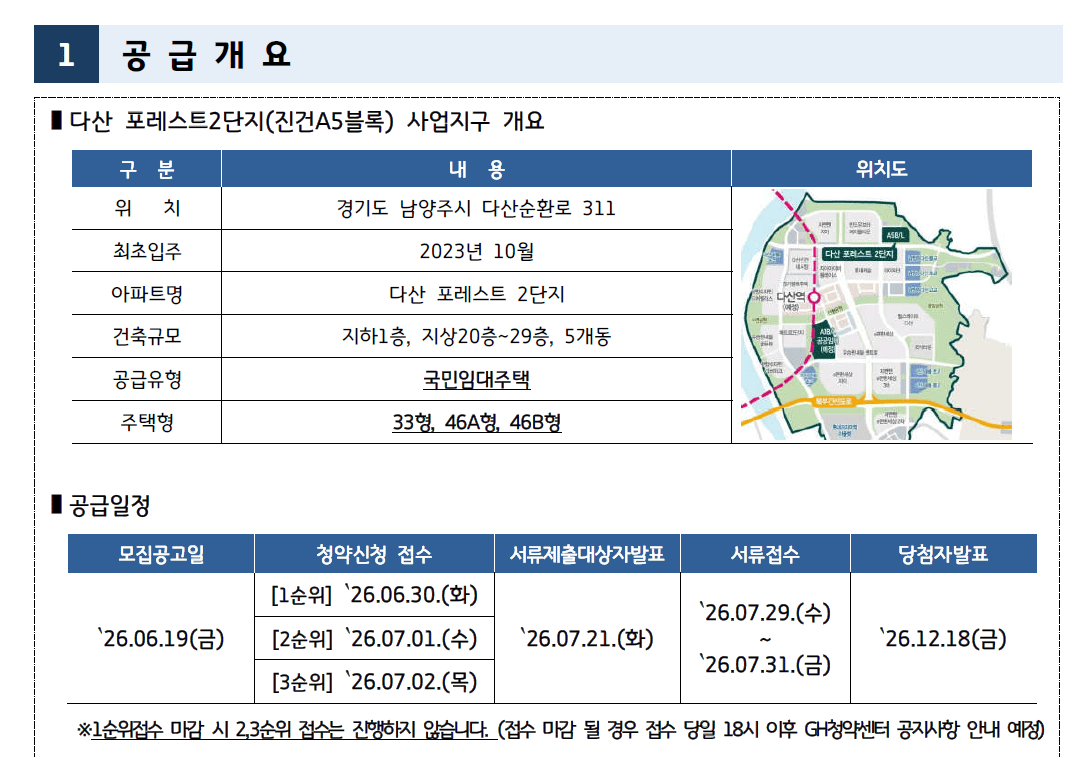The height and width of the screenshot is (757, 1082).
Task: Click the underlined '1순위접수 마감 시' footnote
Action: (x=160, y=729)
